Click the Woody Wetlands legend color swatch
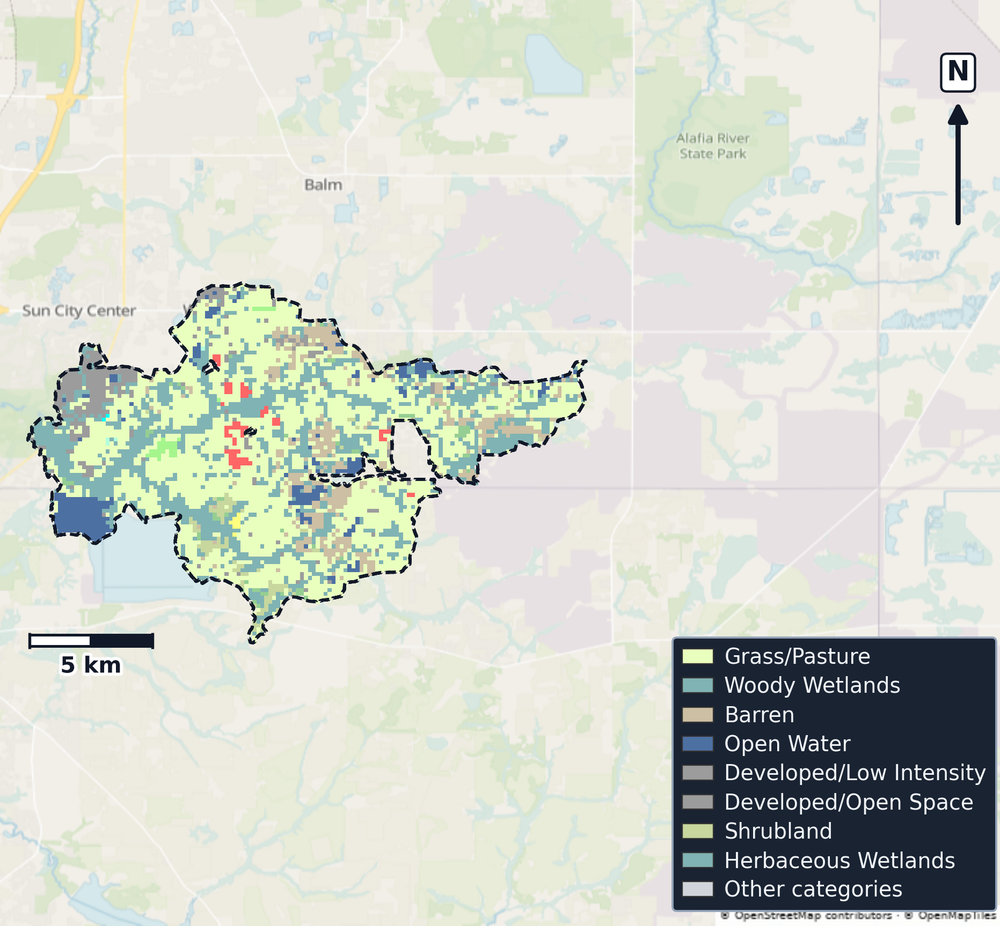 697,686
